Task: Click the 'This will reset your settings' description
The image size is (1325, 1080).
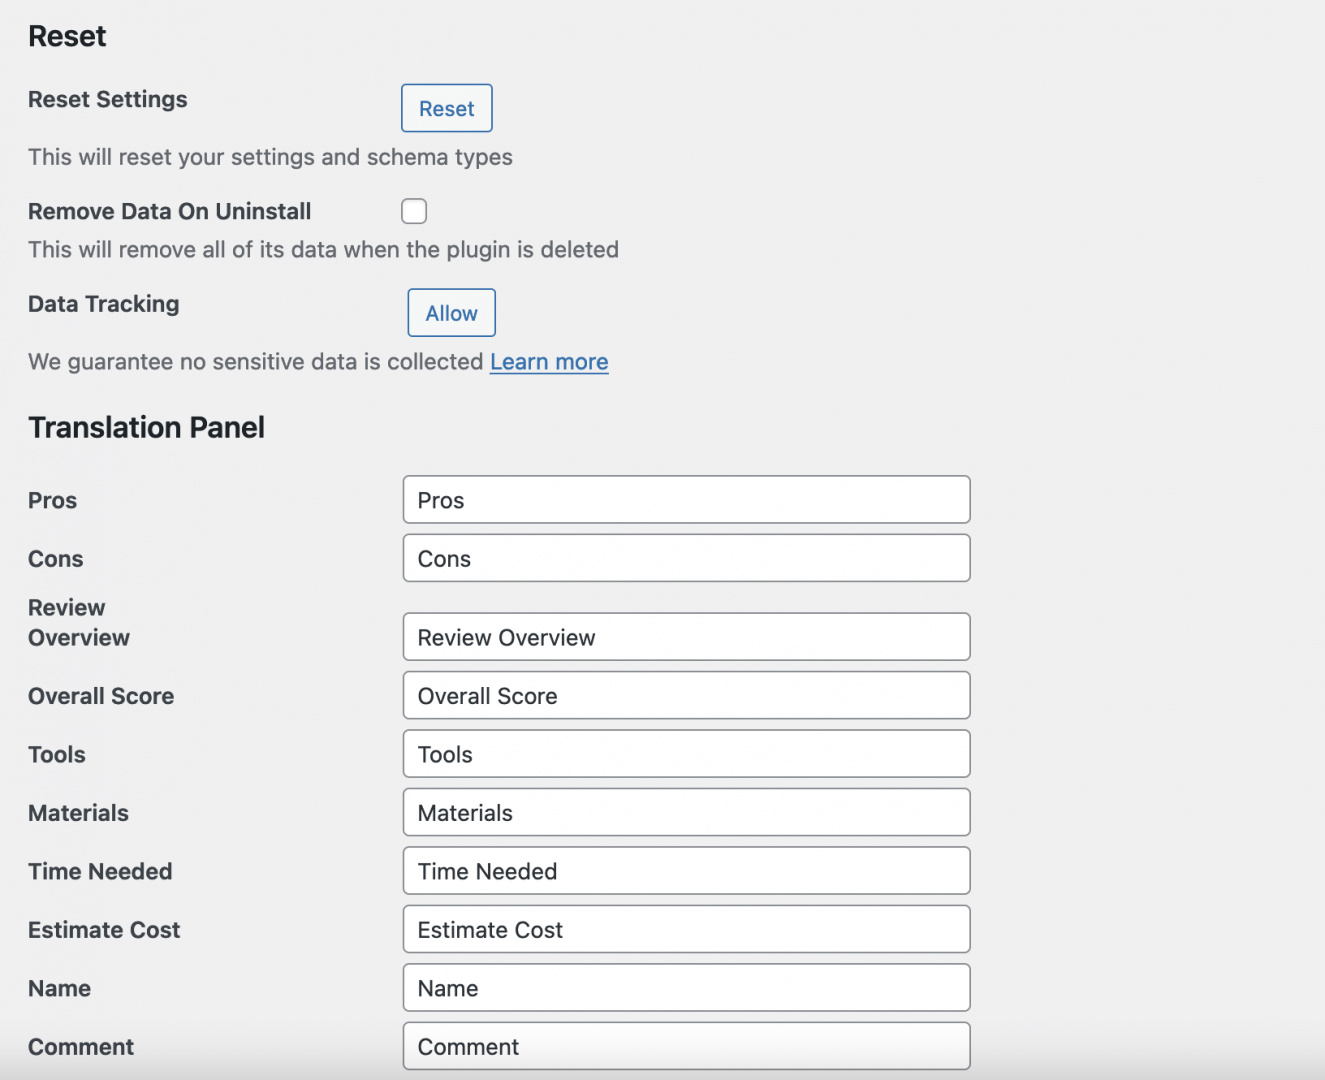Action: pyautogui.click(x=270, y=157)
